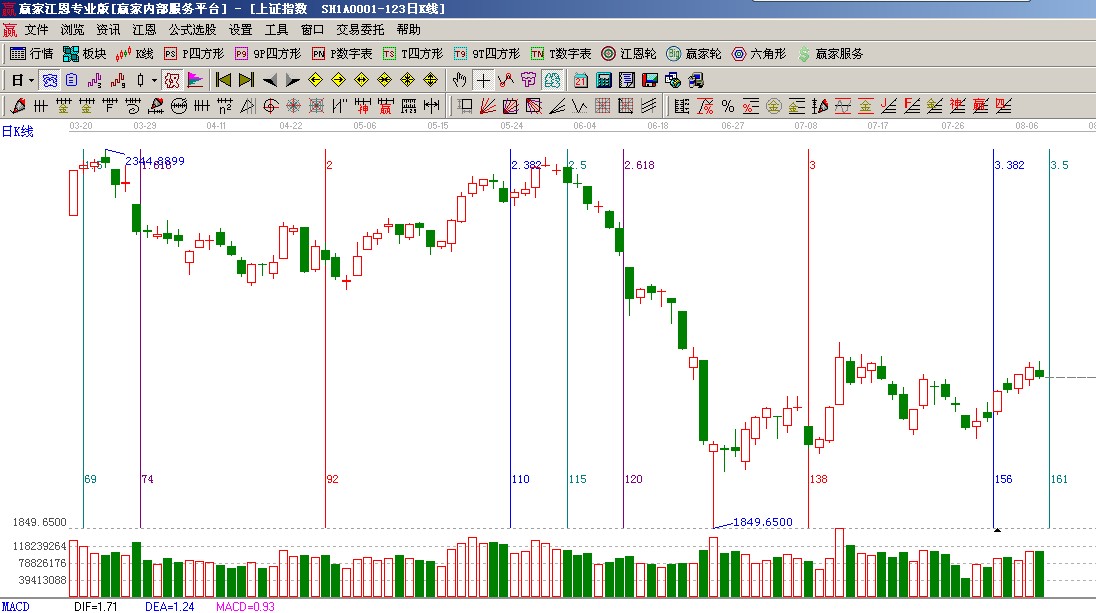Click the 赢家服务 button
The width and height of the screenshot is (1096, 613).
pos(830,54)
